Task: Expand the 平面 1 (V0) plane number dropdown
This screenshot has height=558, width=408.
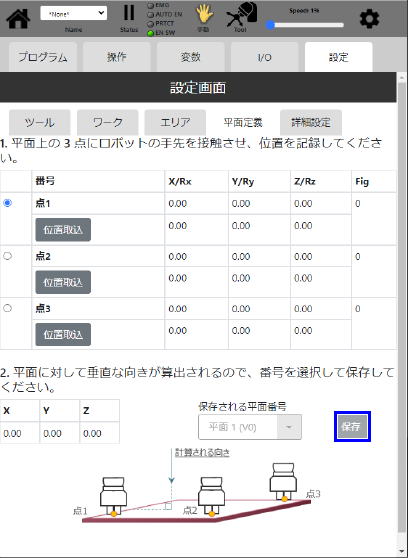Action: [250, 427]
